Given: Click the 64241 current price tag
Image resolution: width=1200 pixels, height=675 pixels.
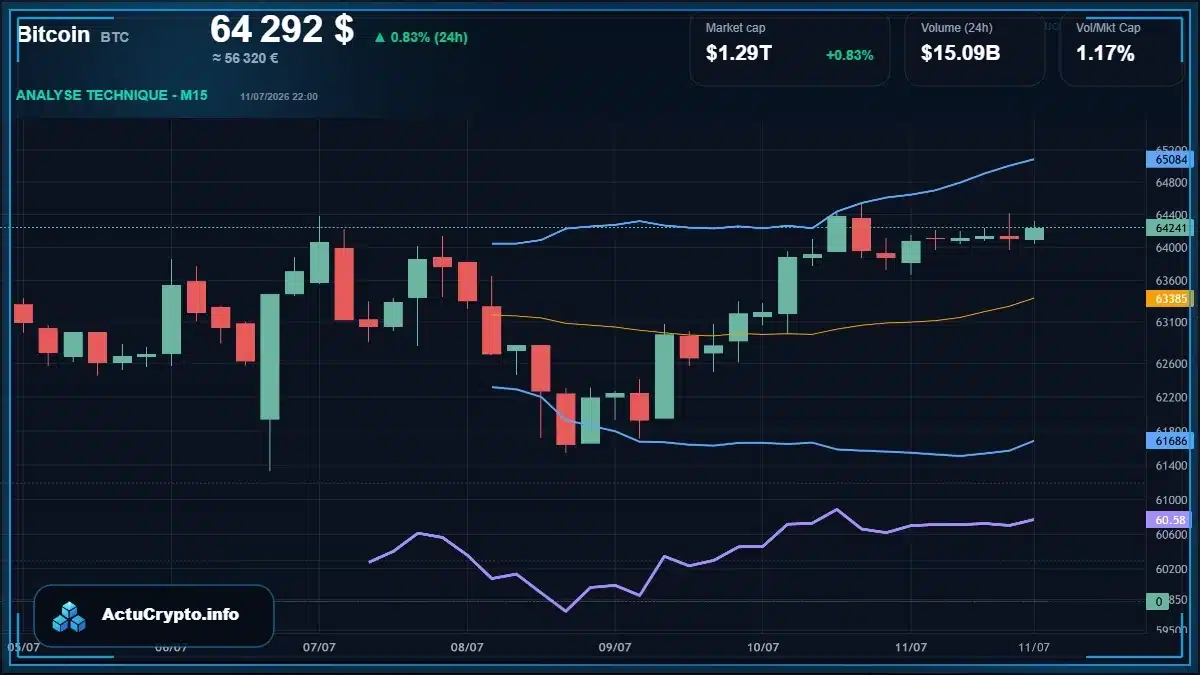Looking at the screenshot, I should click(x=1170, y=227).
